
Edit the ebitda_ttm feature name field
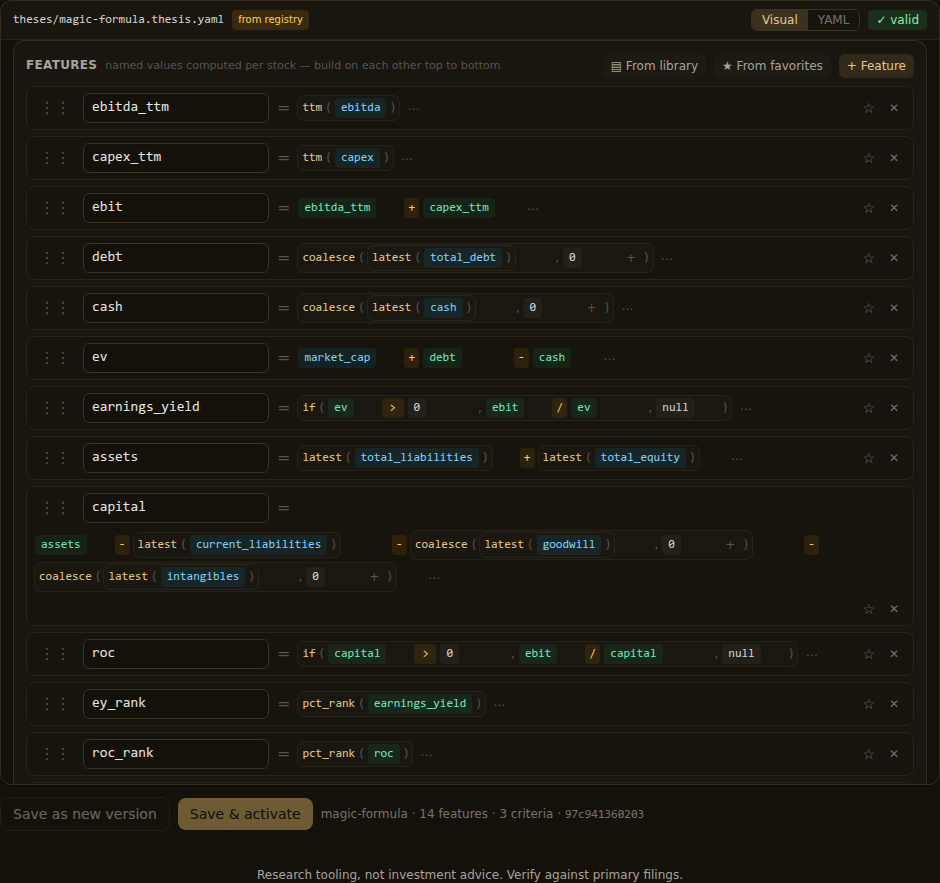coord(176,108)
